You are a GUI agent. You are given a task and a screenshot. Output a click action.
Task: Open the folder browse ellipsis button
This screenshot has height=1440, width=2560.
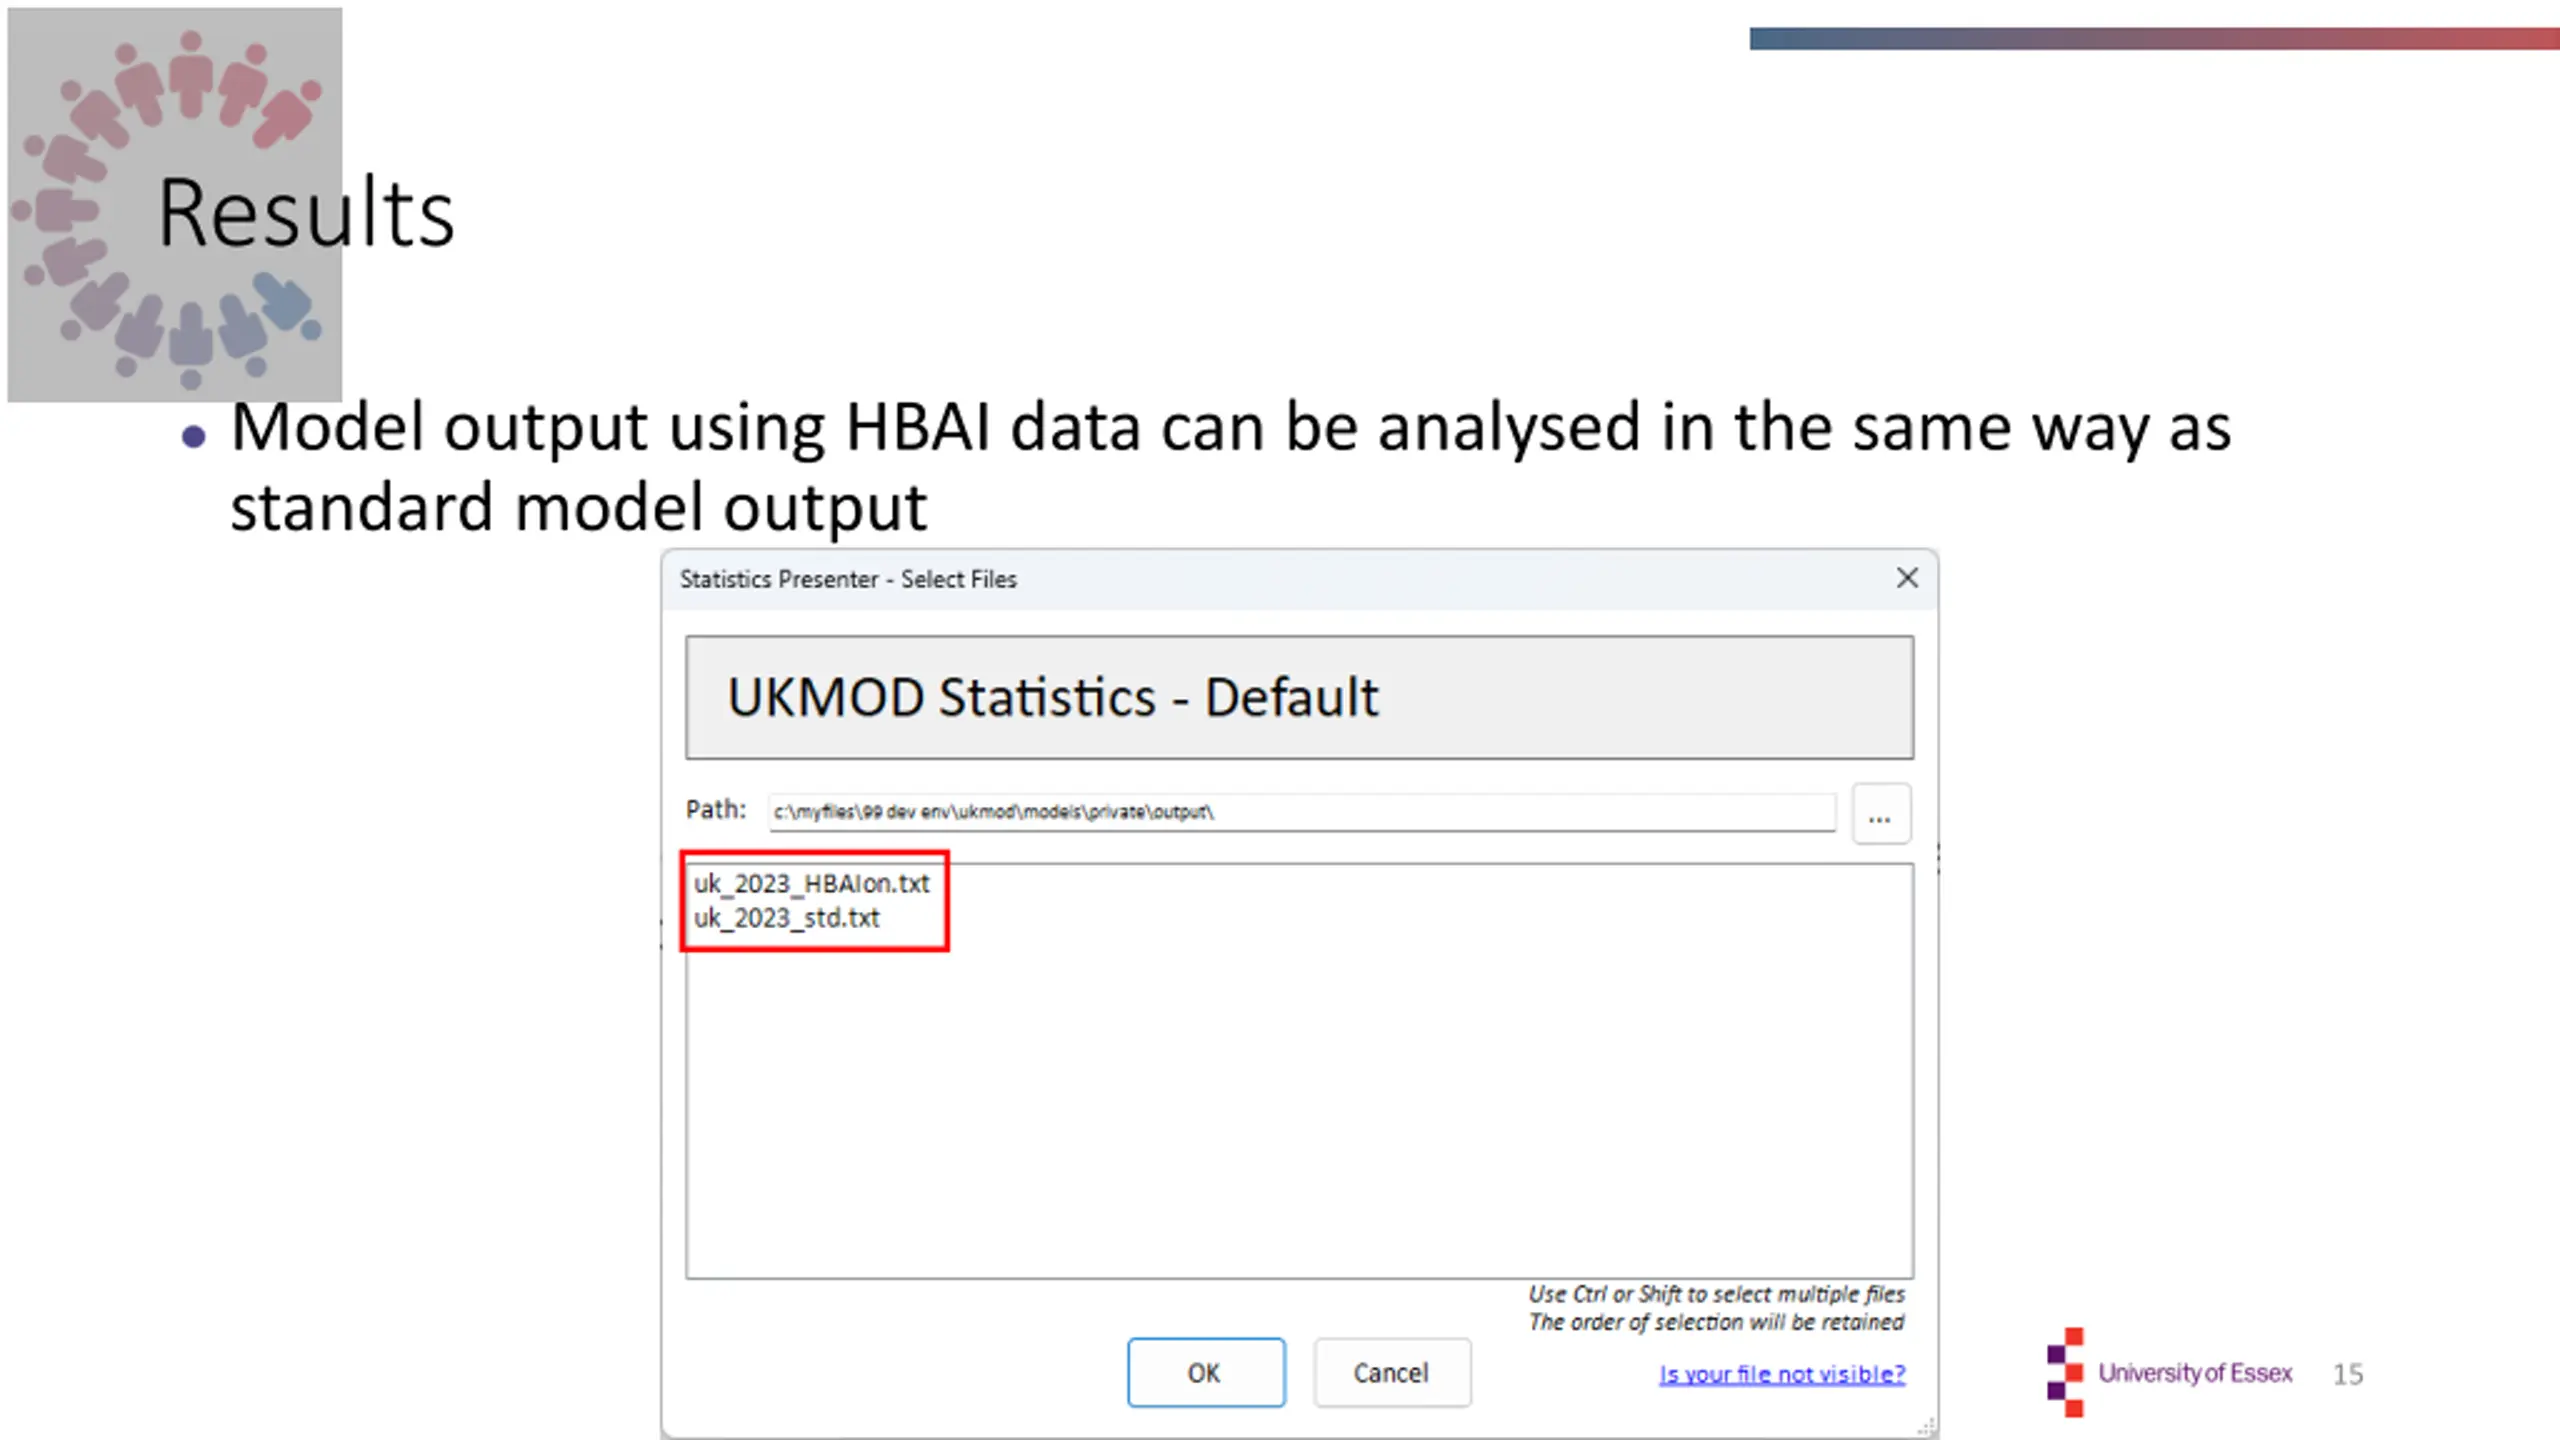[1880, 814]
